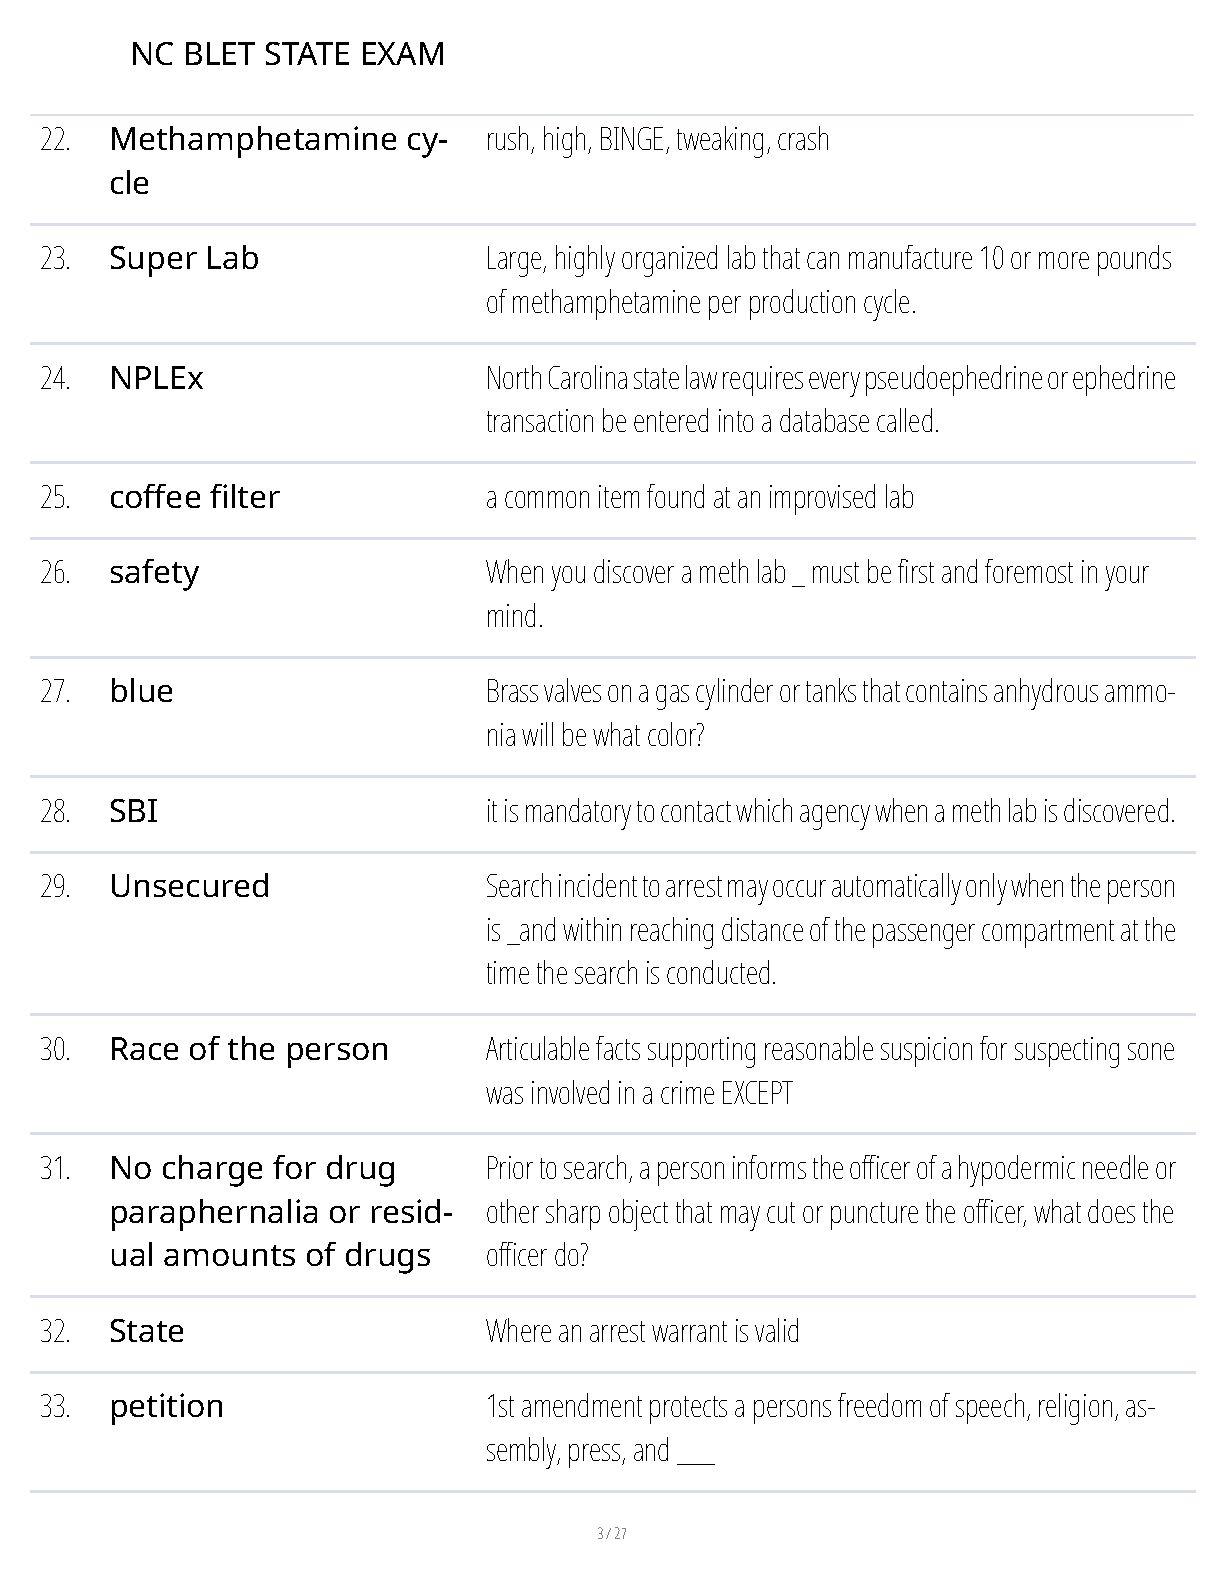Screen dimensions: 1224x1584
Task: Select the "SBI" term
Action: 133,811
